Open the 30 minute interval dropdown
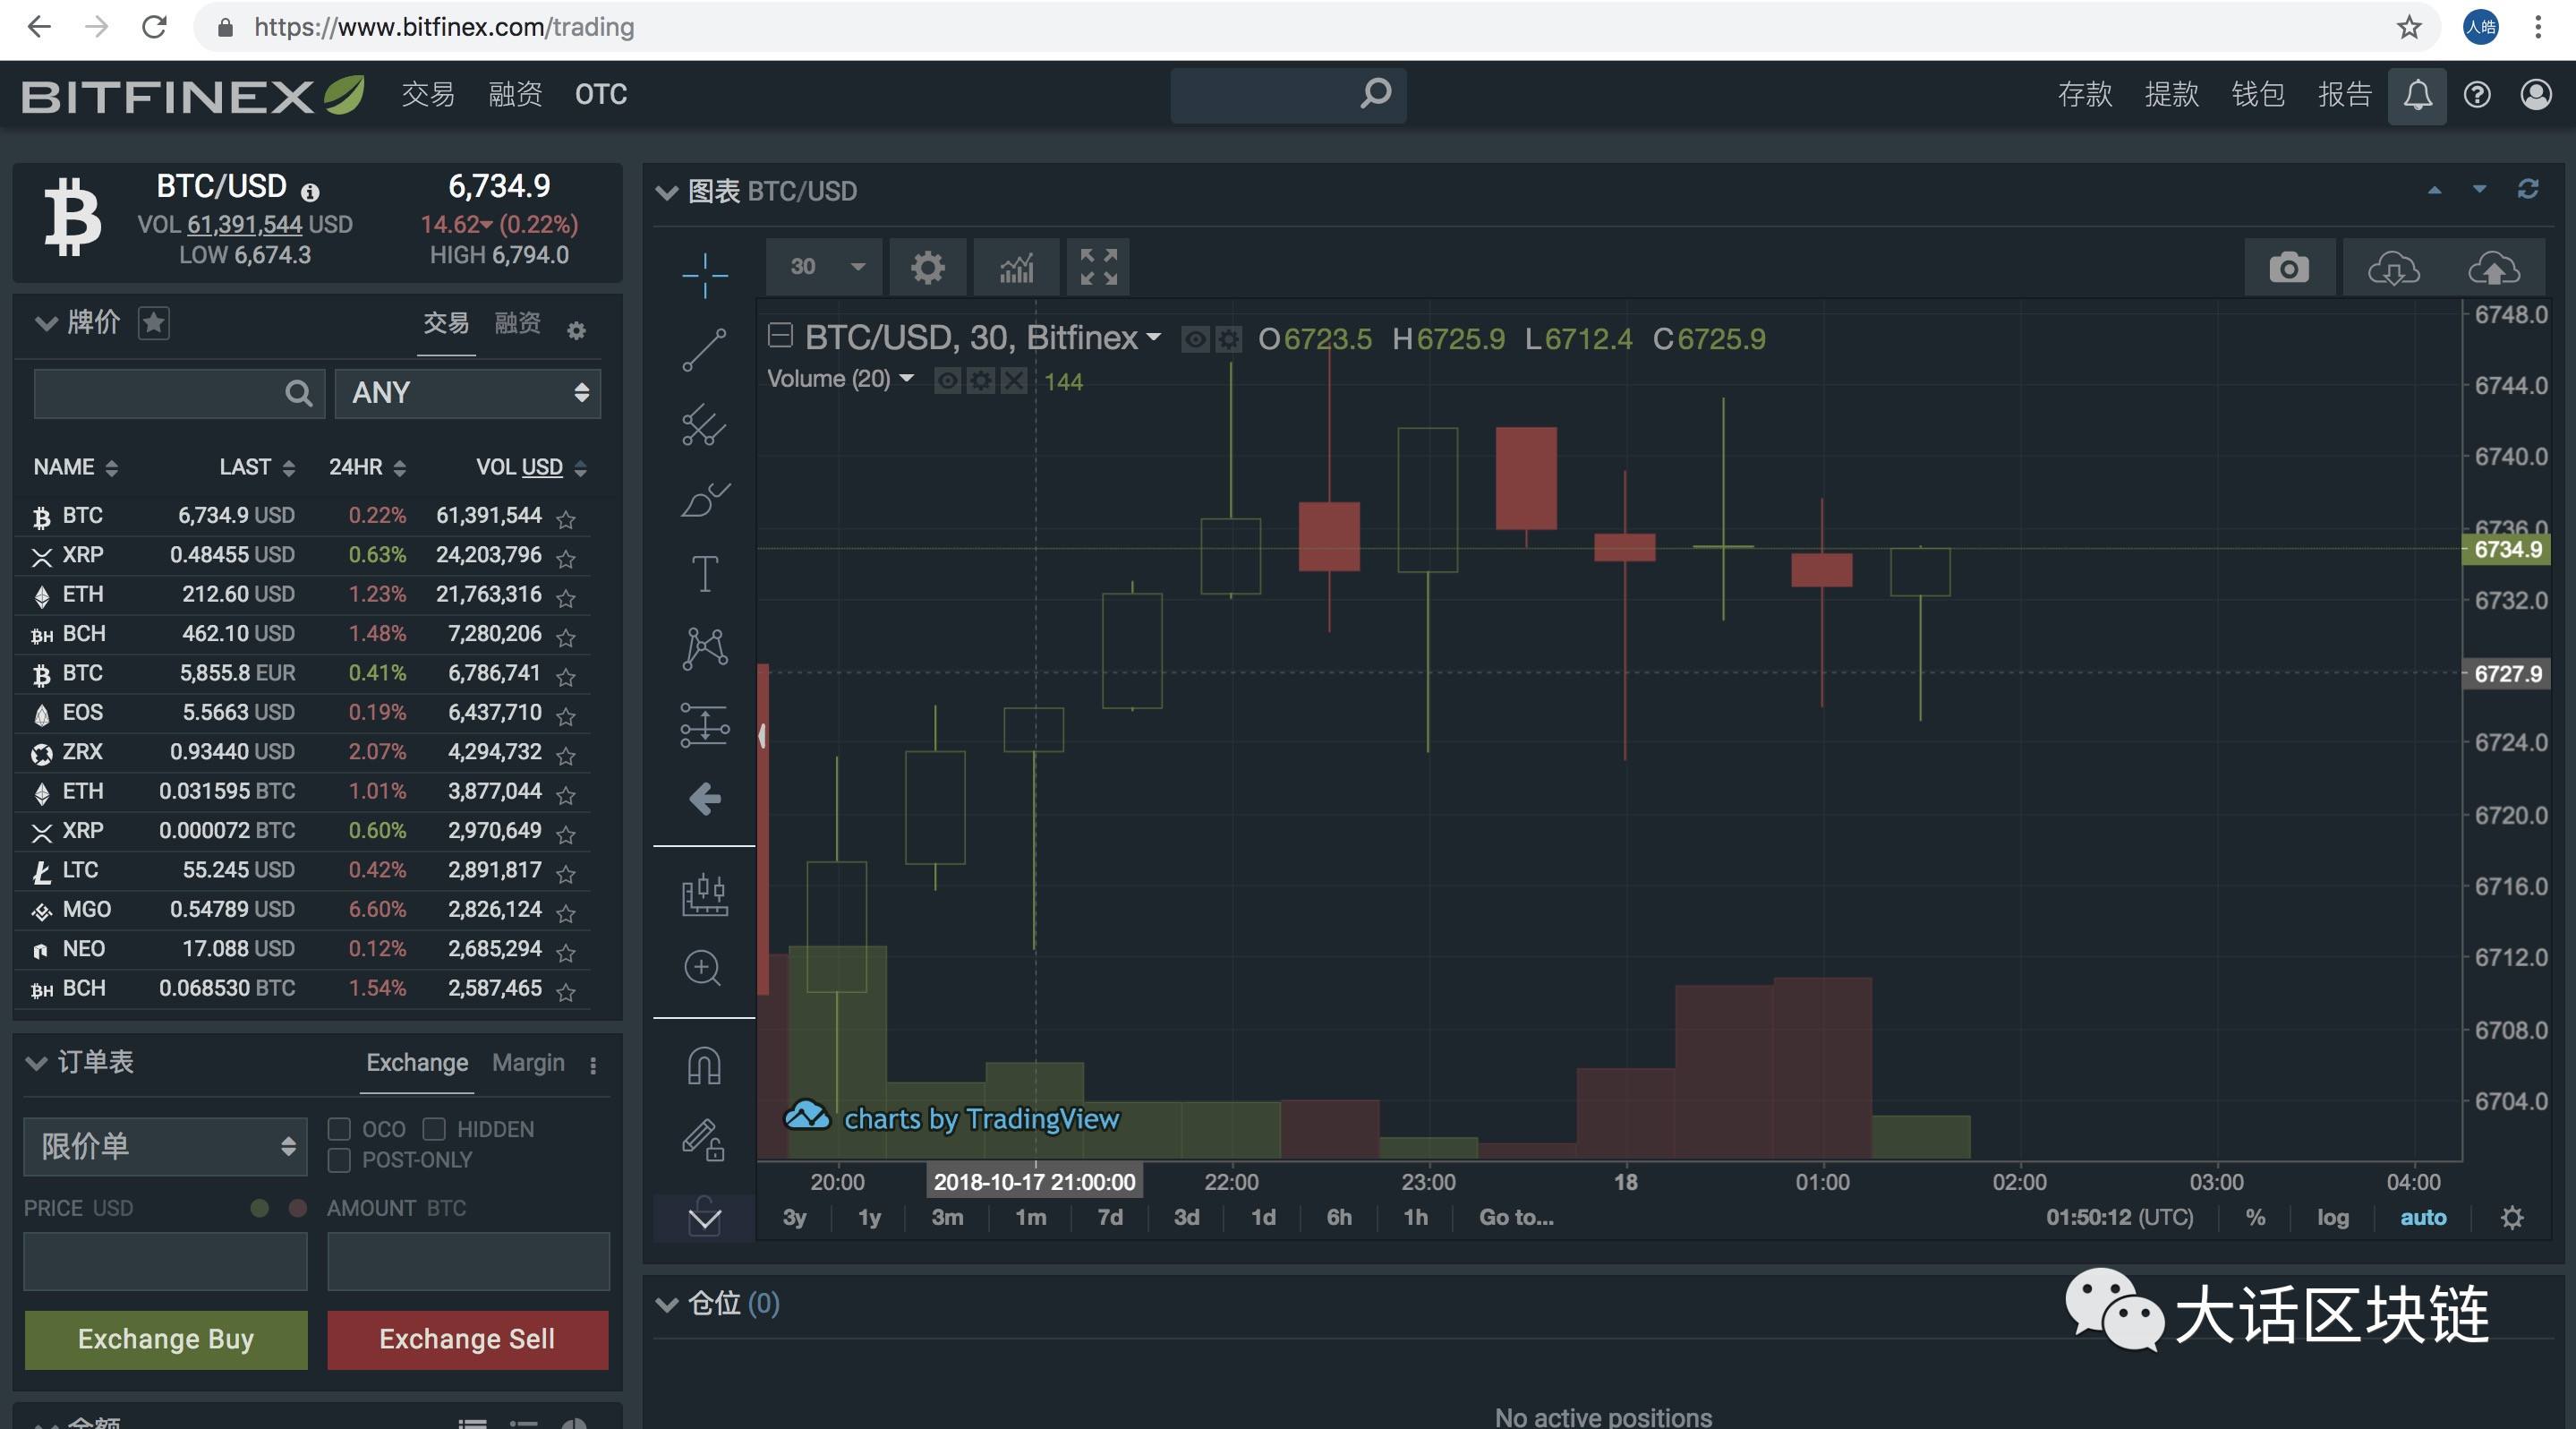 click(825, 267)
